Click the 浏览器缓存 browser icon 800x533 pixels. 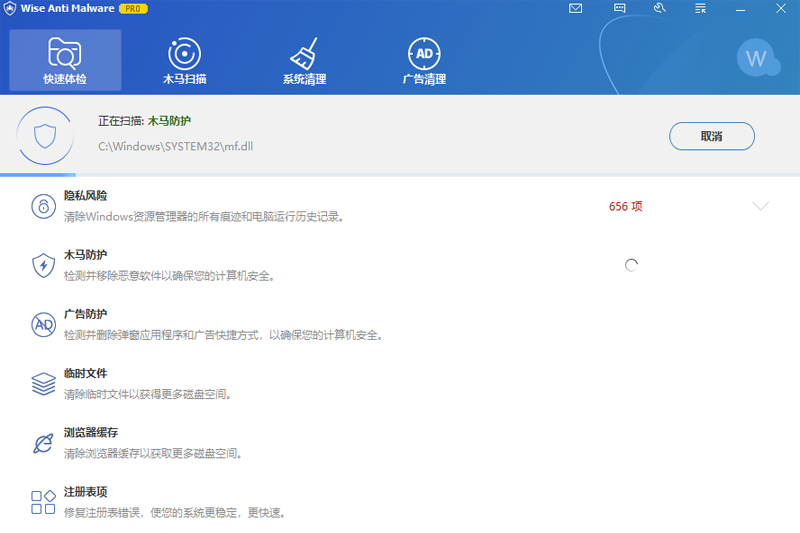point(43,443)
